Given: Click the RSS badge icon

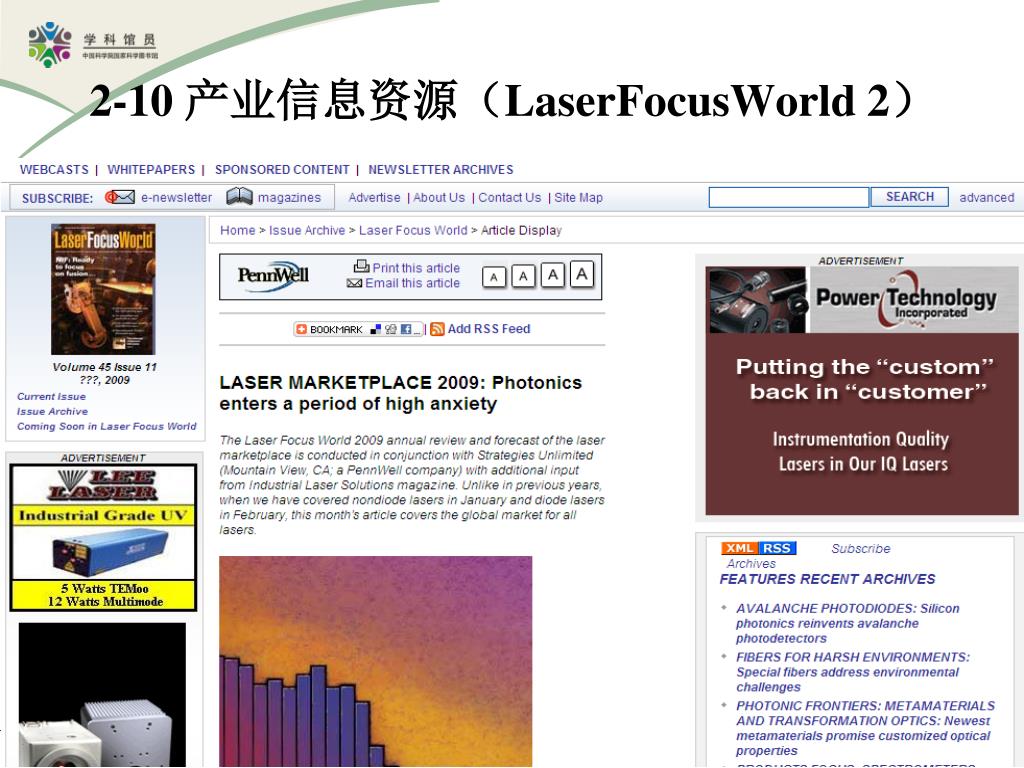Looking at the screenshot, I should click(x=777, y=548).
